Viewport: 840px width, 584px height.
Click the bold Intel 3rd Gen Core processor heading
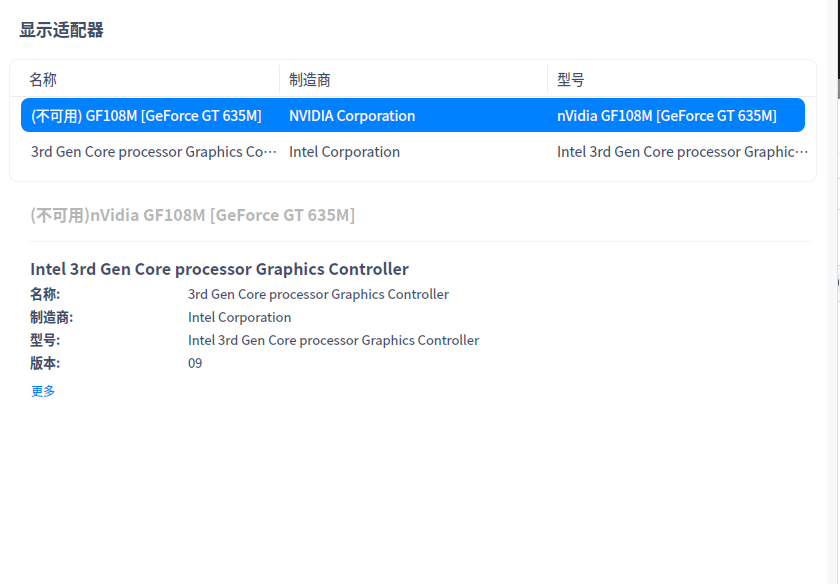point(219,269)
